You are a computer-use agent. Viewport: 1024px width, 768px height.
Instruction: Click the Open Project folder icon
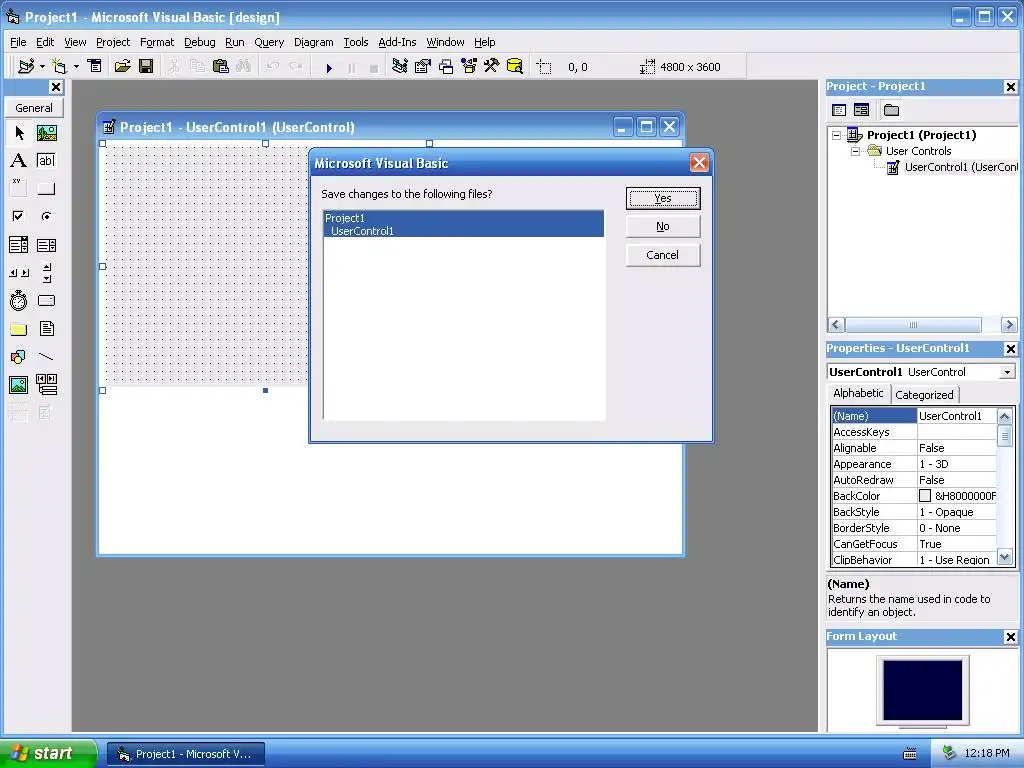[x=122, y=67]
